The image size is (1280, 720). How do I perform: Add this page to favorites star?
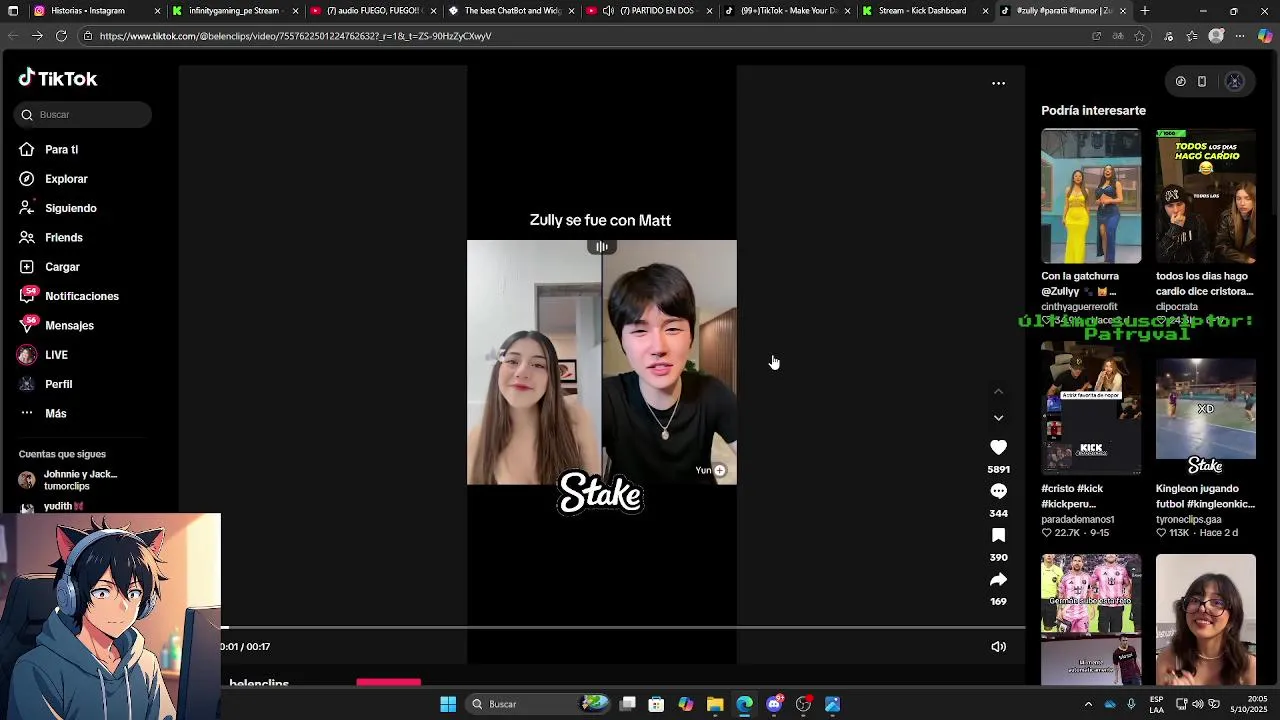[x=1139, y=36]
